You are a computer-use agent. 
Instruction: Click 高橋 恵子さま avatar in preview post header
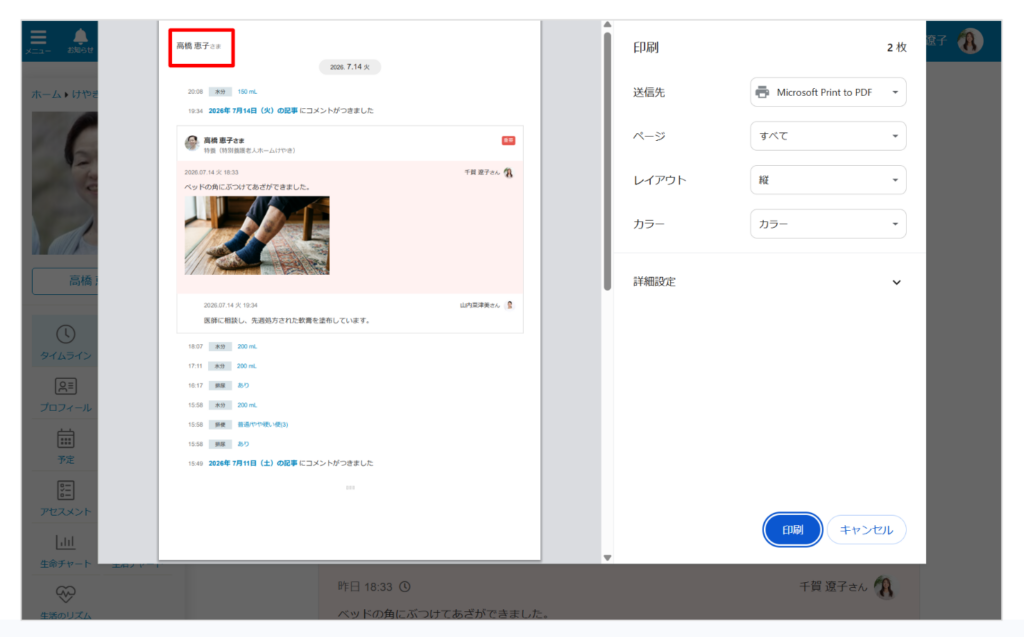[x=191, y=142]
